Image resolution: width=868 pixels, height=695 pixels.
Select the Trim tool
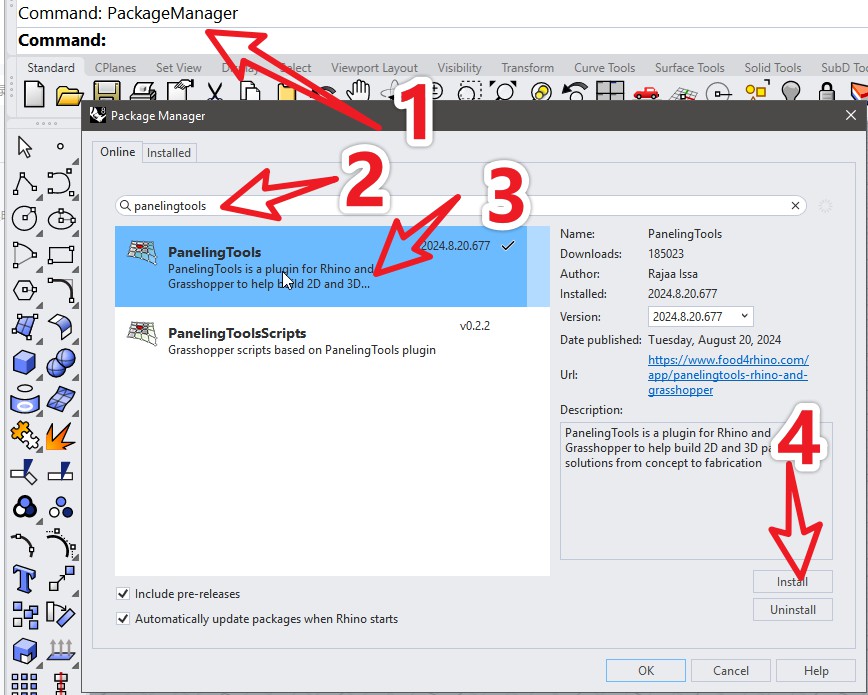23,472
